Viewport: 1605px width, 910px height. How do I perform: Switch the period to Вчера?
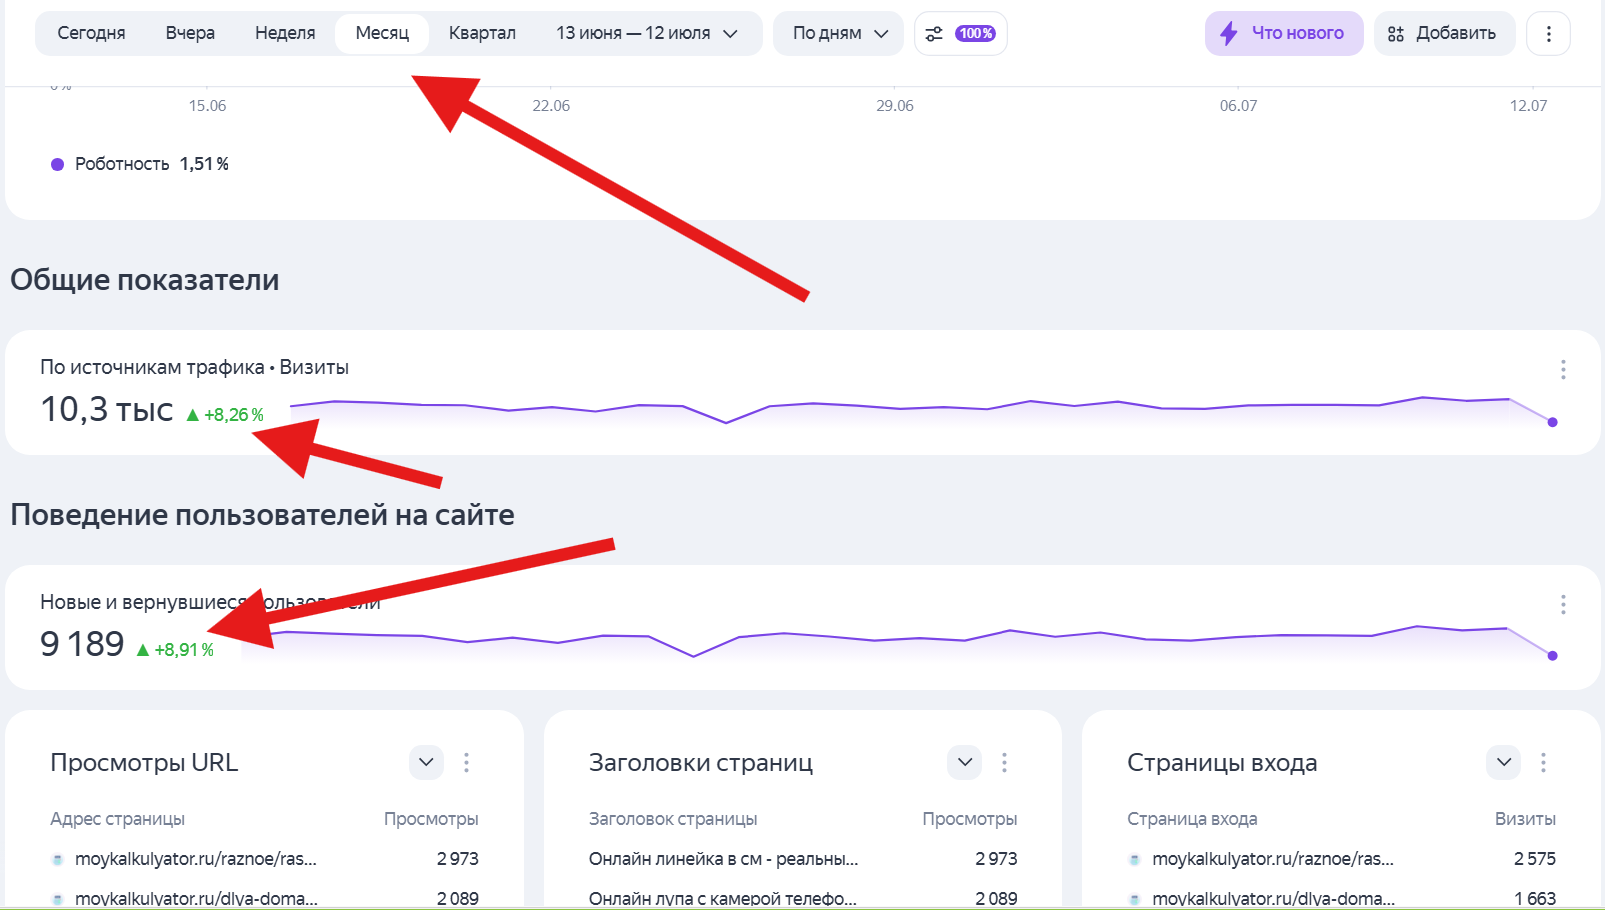190,33
